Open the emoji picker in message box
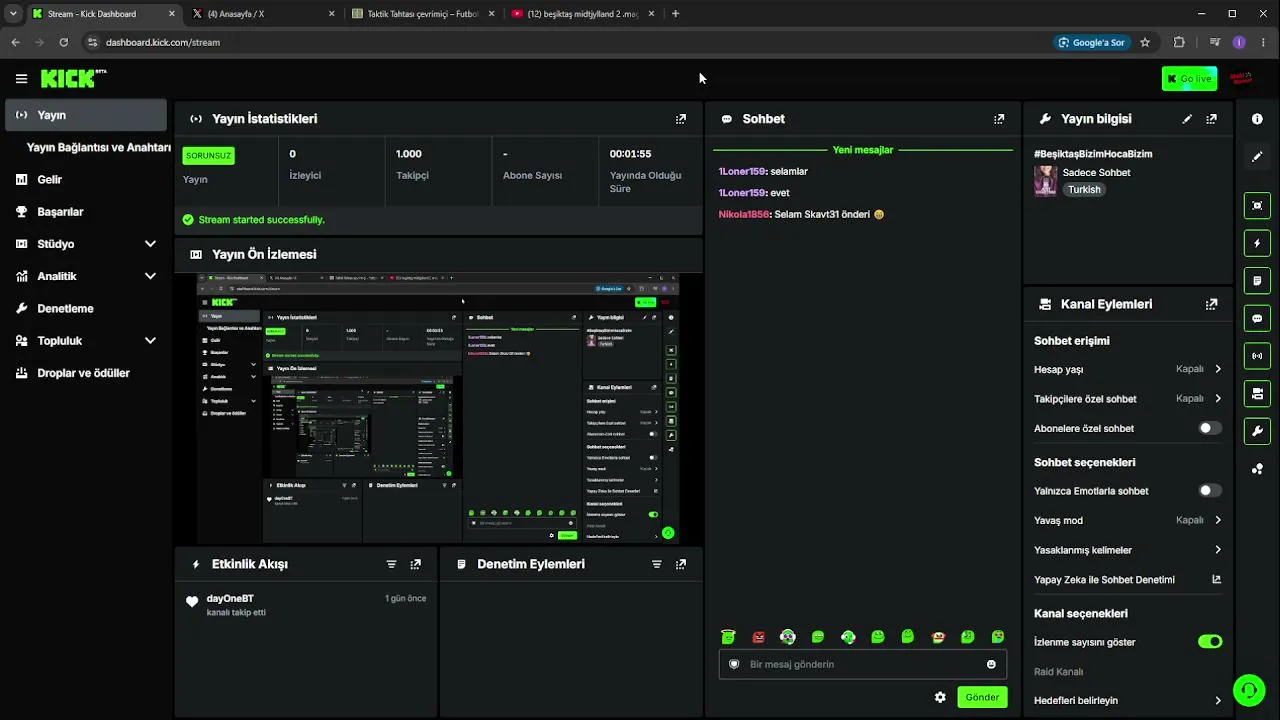 pos(991,664)
